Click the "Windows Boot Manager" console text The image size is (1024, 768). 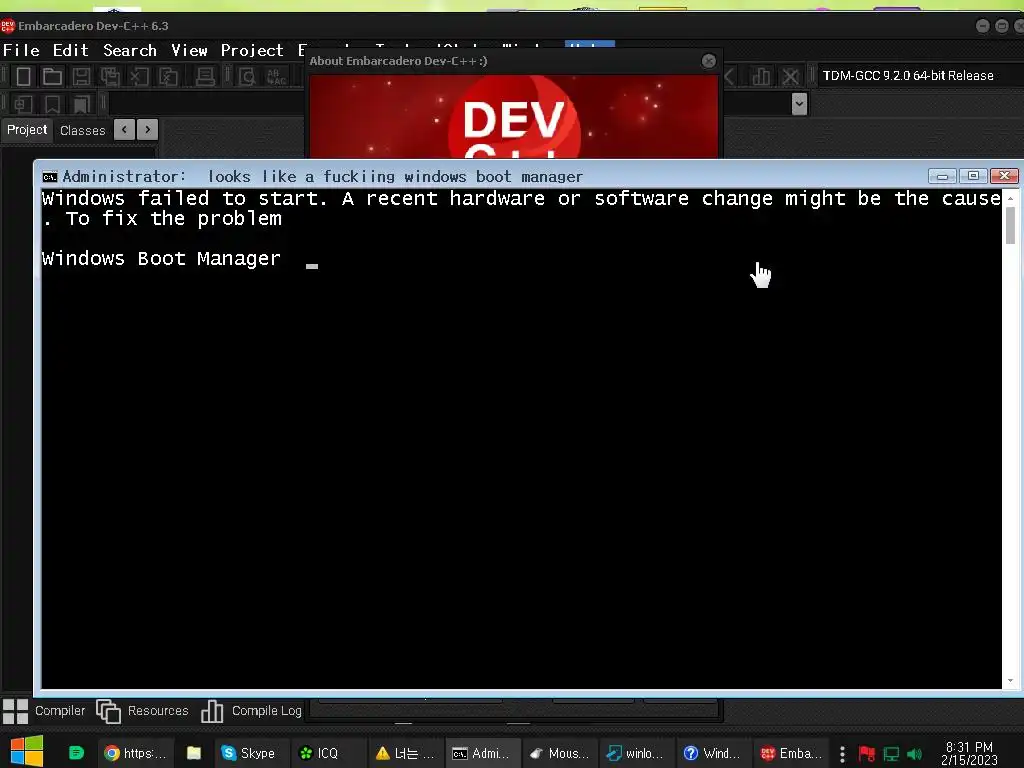[x=161, y=259]
